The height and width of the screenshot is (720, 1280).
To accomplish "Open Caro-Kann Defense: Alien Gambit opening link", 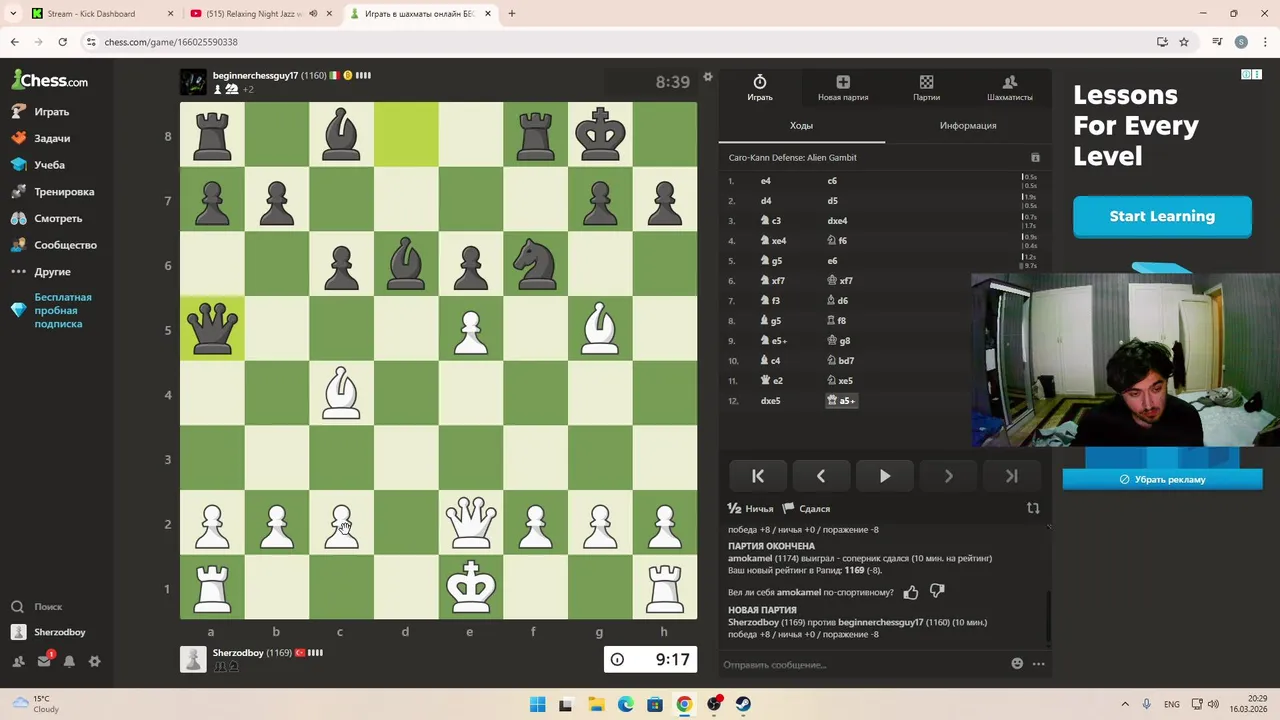I will click(x=792, y=158).
